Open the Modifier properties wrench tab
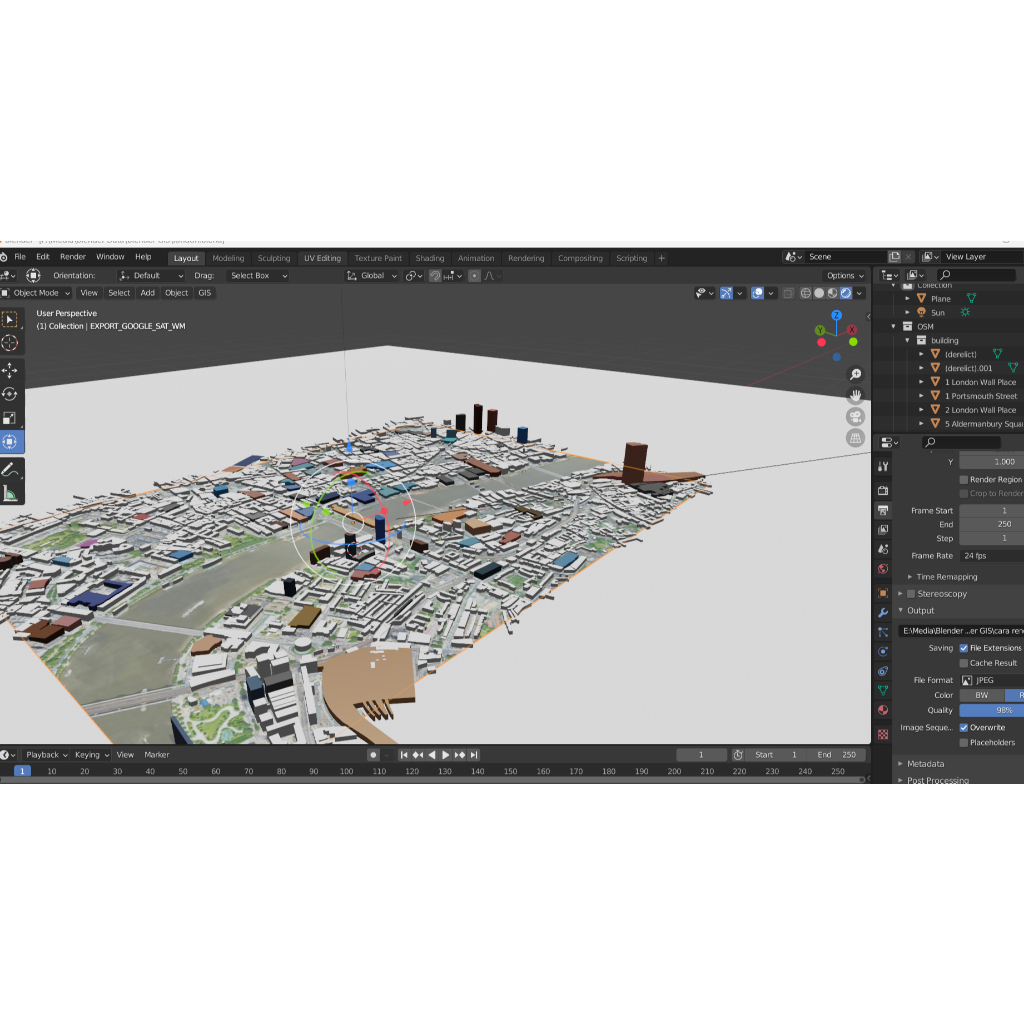 click(x=883, y=612)
